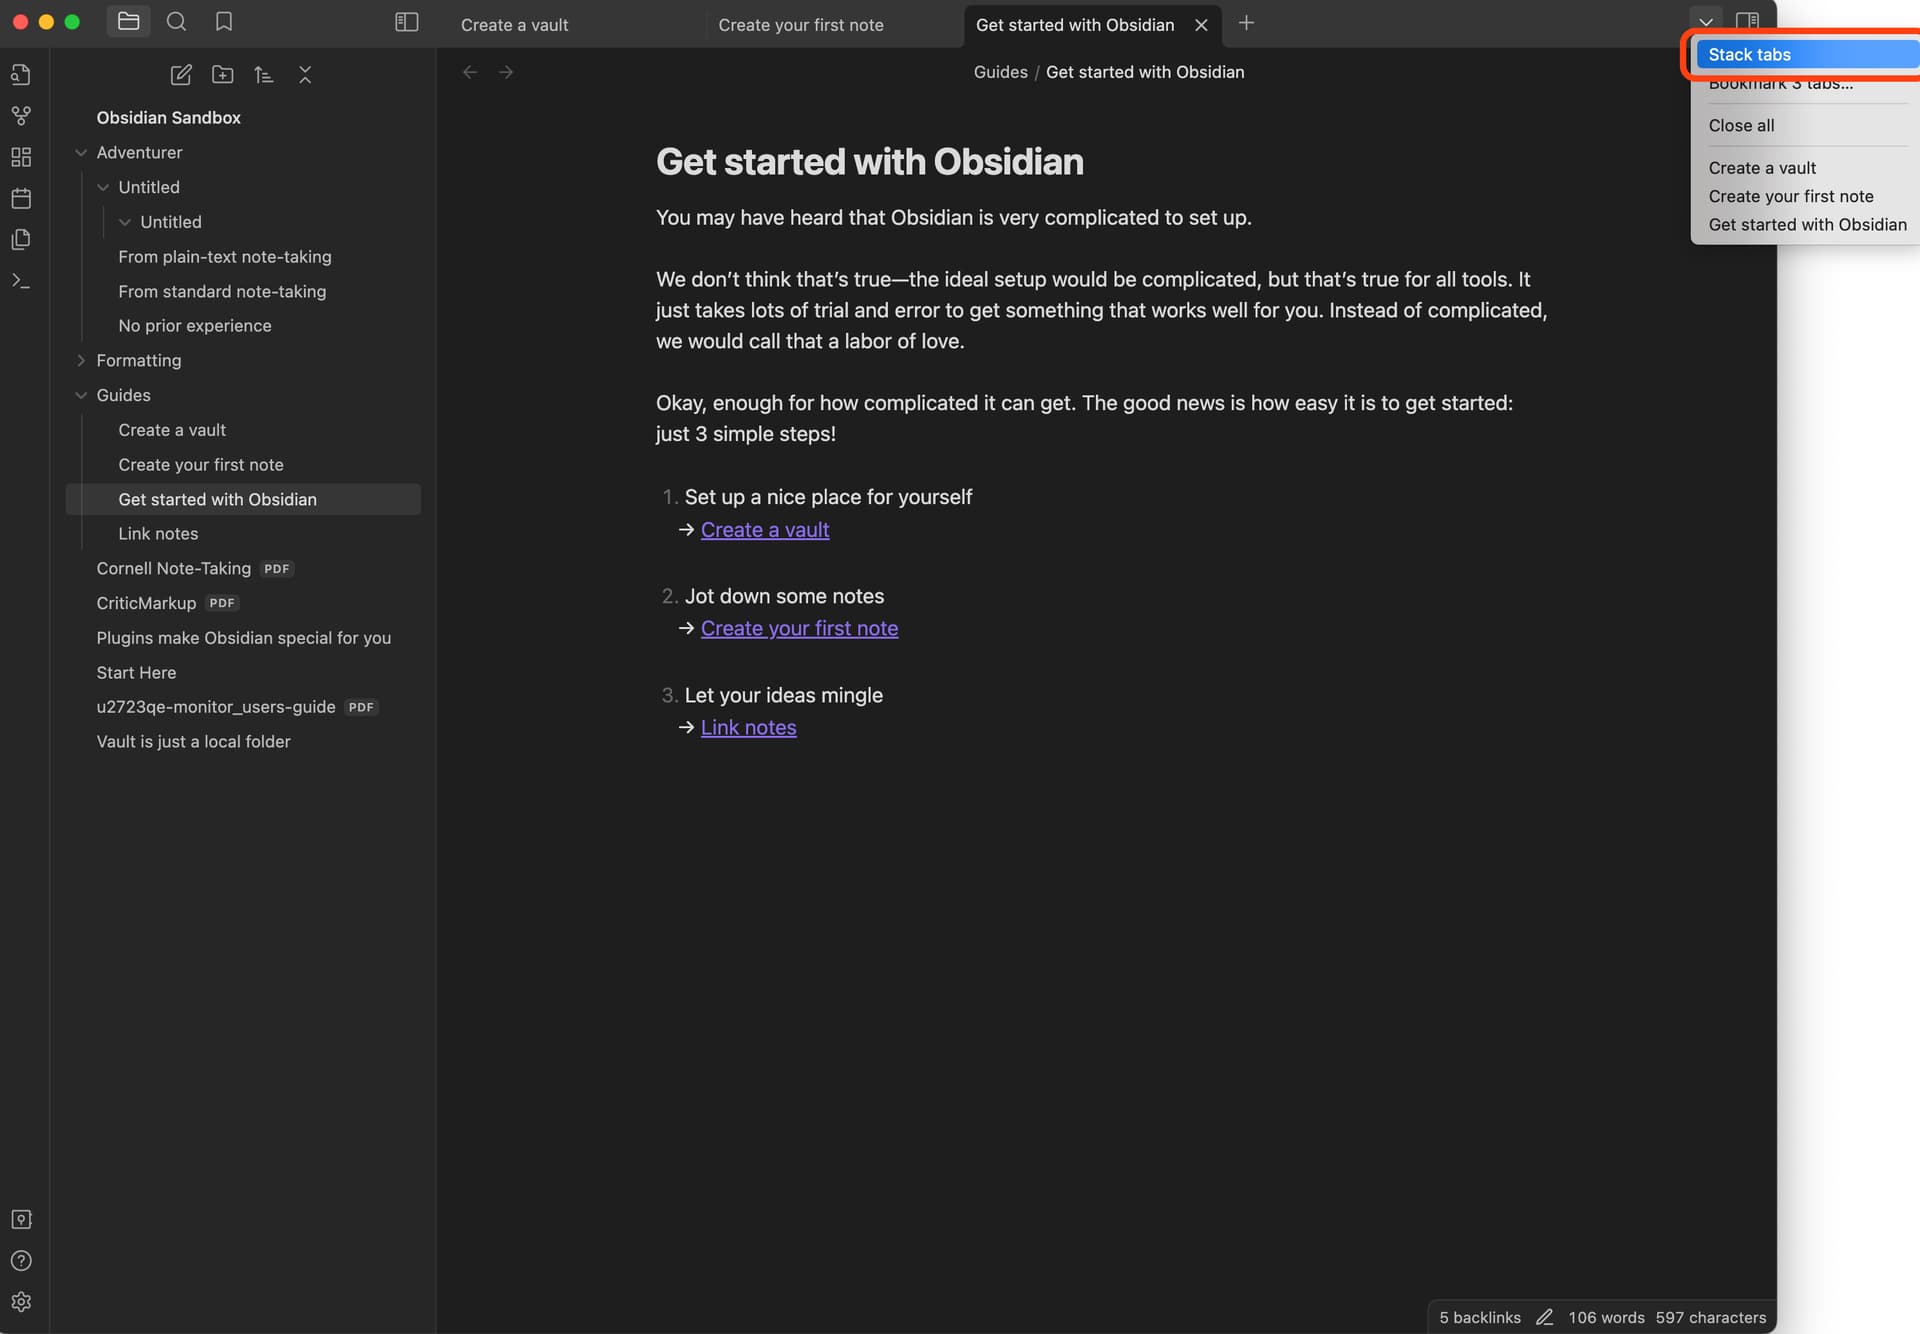Select Get started with Obsidian in tab menu
Viewport: 1920px width, 1334px height.
tap(1806, 224)
